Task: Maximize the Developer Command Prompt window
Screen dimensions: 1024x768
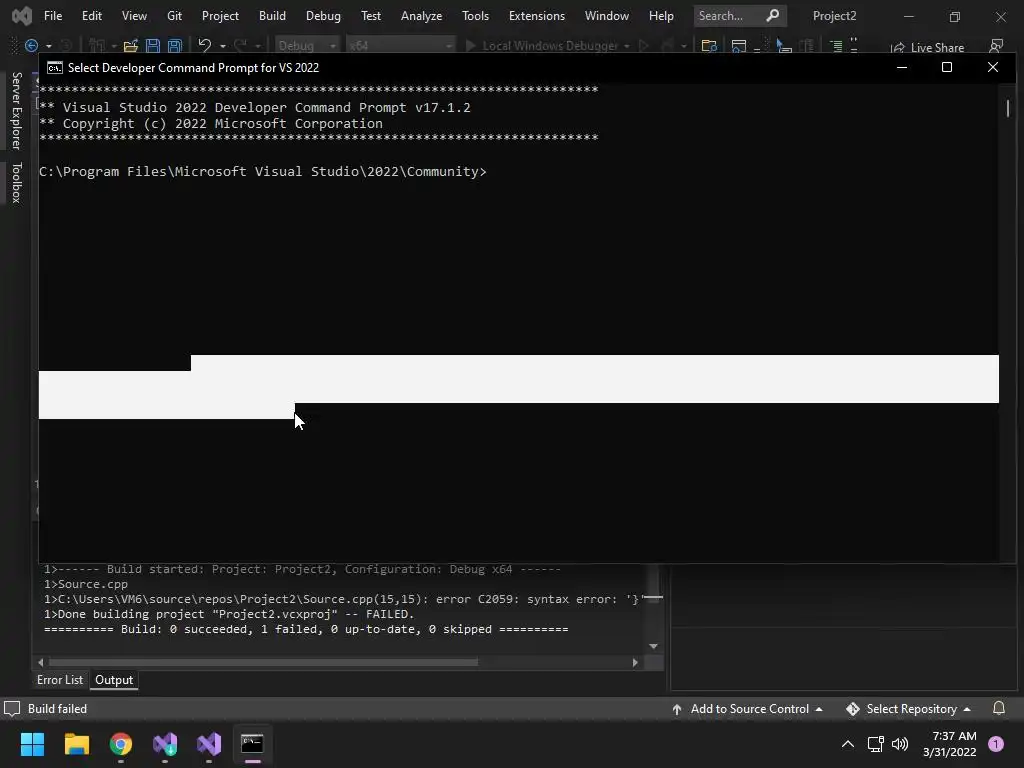Action: [x=946, y=67]
